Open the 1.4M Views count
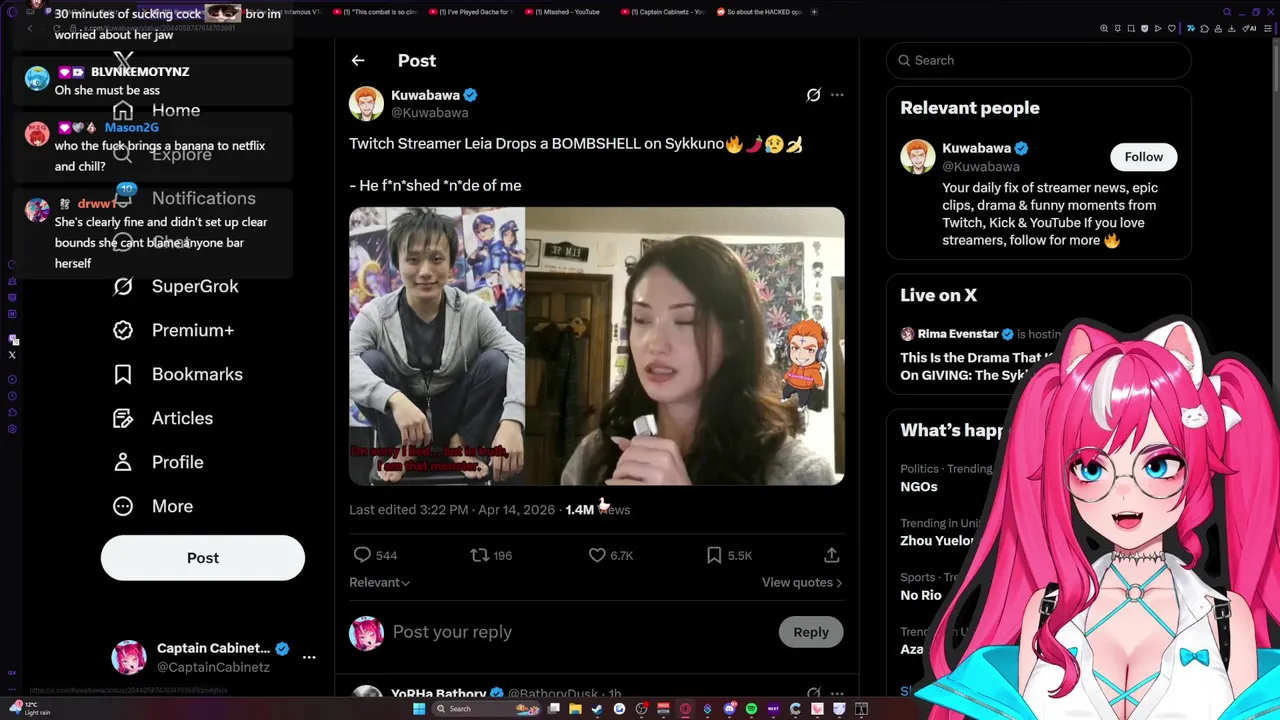Image resolution: width=1280 pixels, height=720 pixels. click(x=598, y=510)
